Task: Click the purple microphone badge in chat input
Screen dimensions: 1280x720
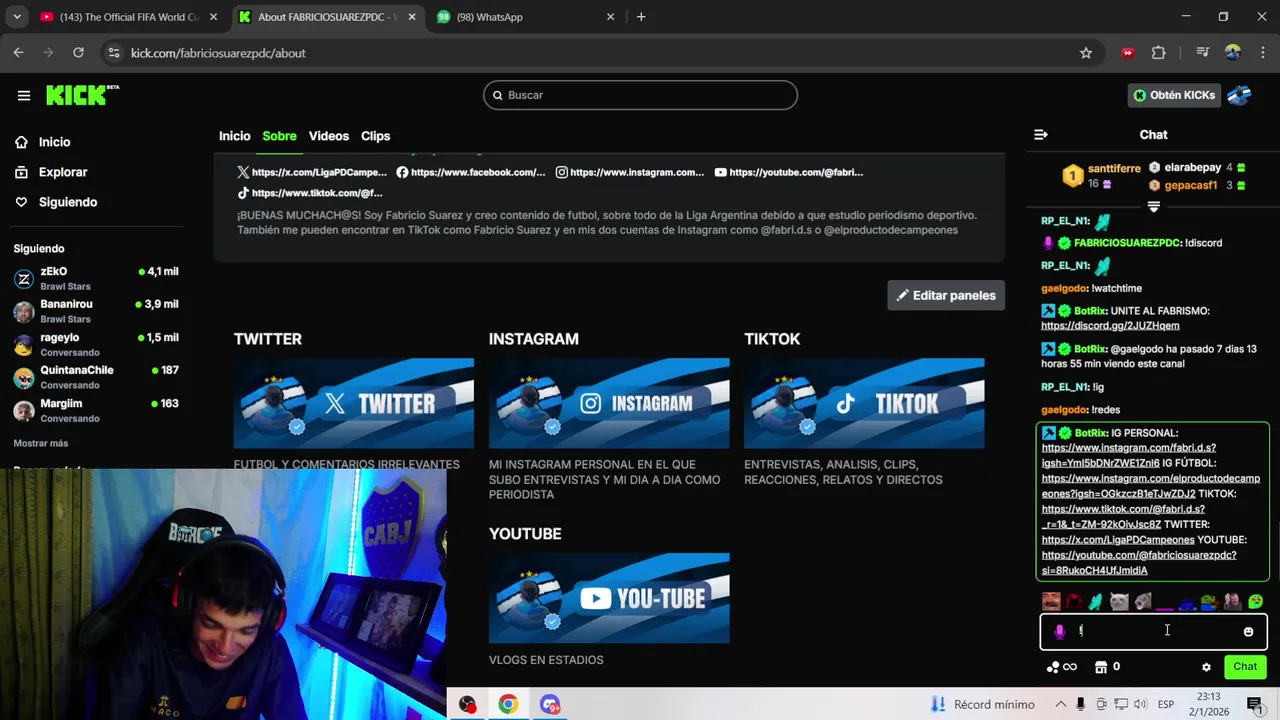Action: [1060, 631]
